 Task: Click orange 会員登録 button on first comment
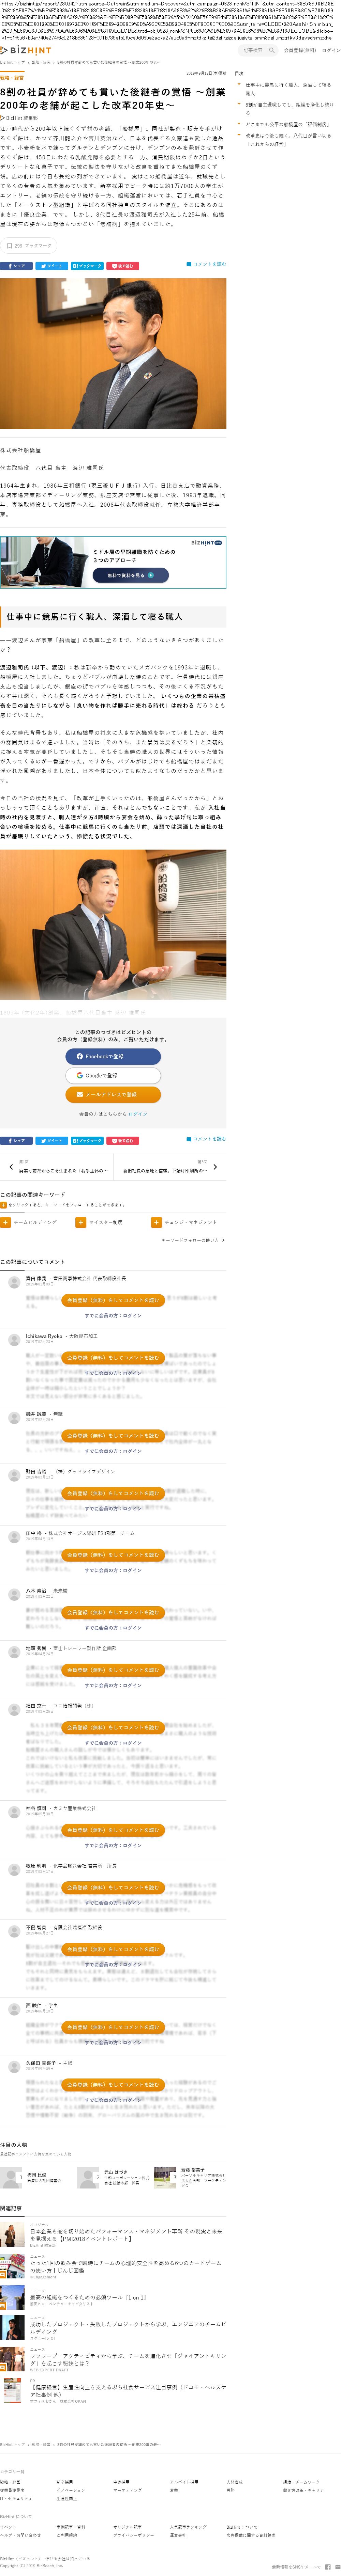pos(113,1300)
